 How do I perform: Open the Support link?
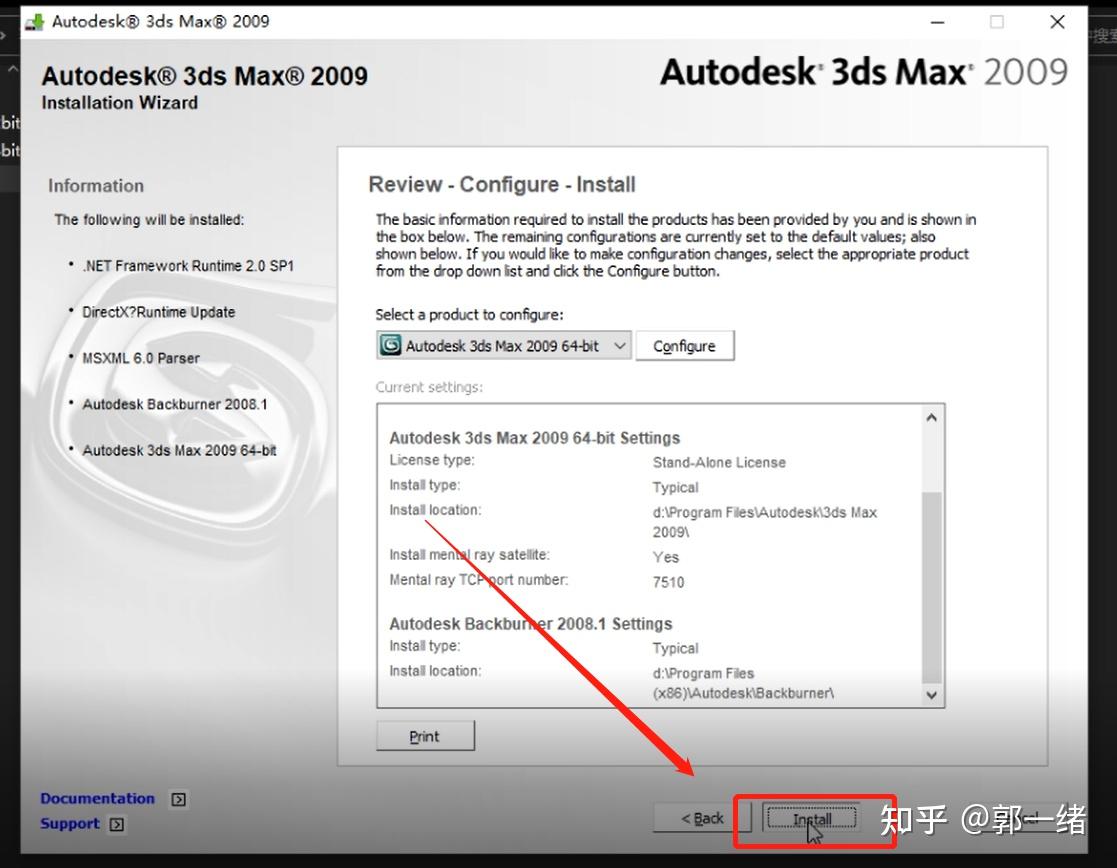coord(70,823)
